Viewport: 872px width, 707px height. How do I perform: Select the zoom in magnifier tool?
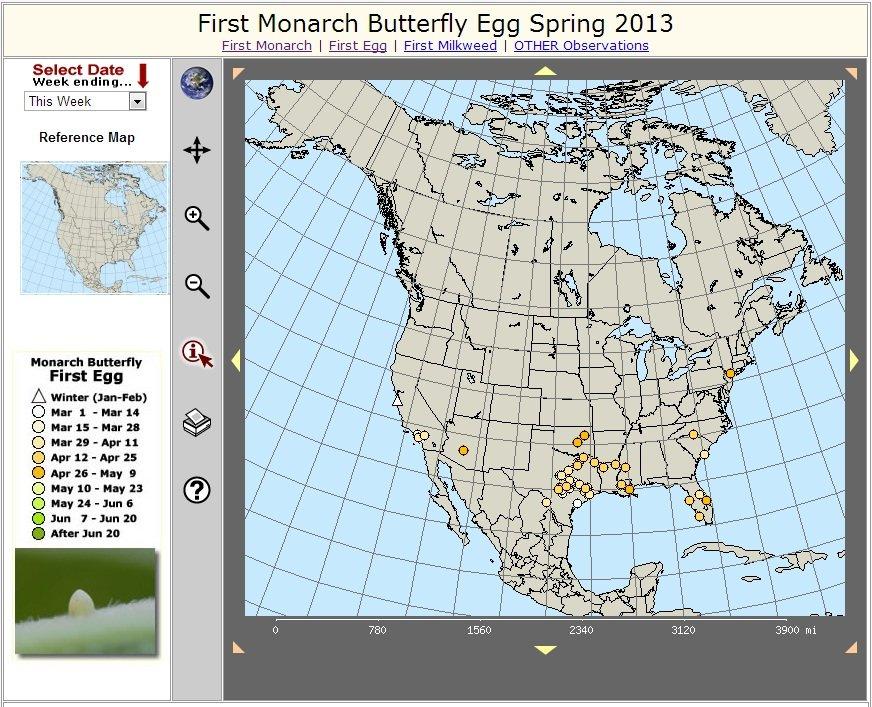point(197,219)
